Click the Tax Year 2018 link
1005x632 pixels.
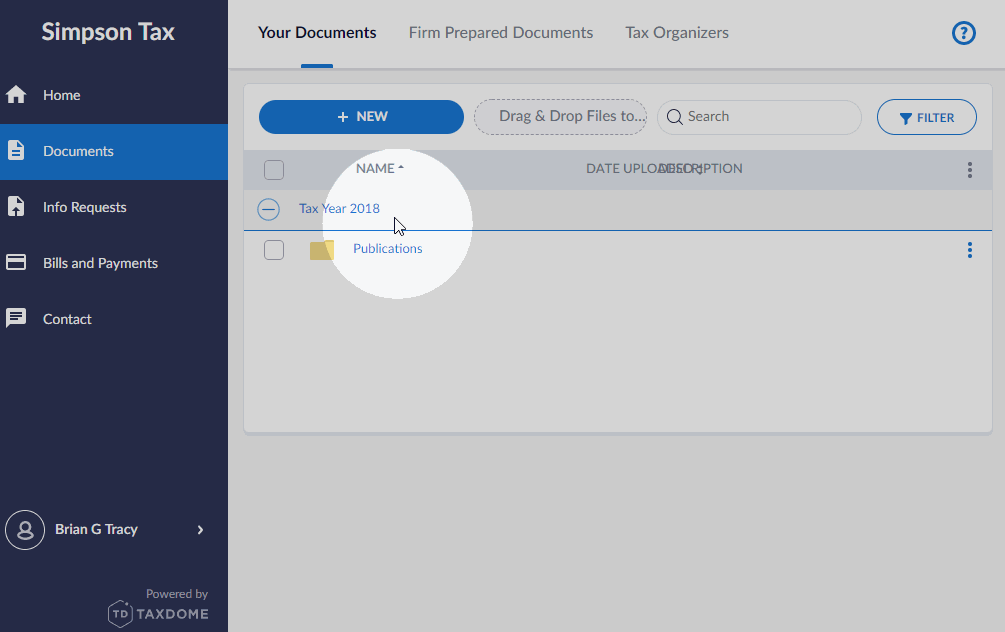pyautogui.click(x=339, y=208)
